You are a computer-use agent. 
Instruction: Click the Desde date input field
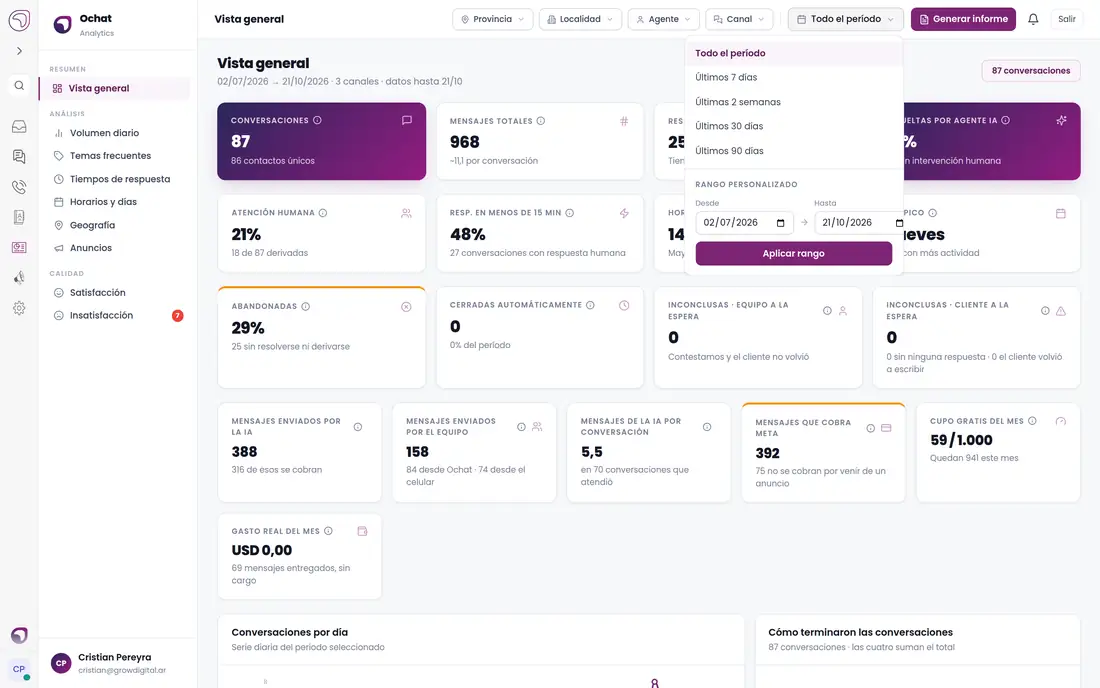point(744,223)
